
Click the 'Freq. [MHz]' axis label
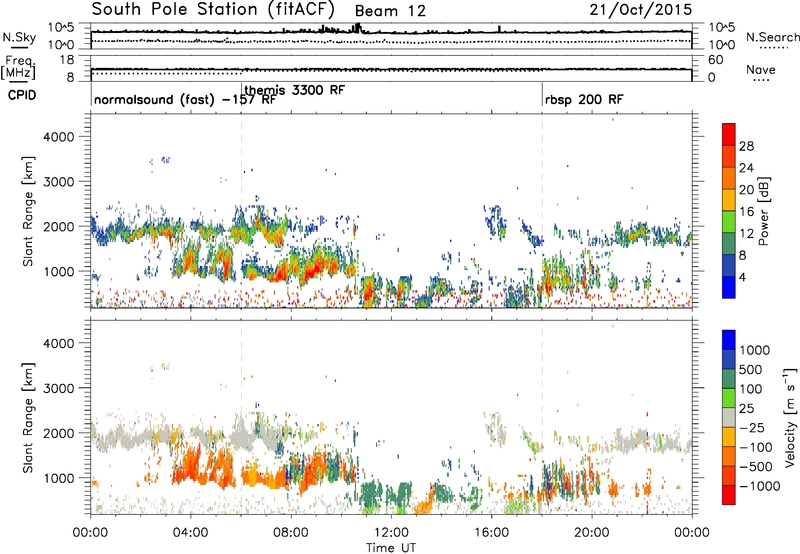coord(18,67)
